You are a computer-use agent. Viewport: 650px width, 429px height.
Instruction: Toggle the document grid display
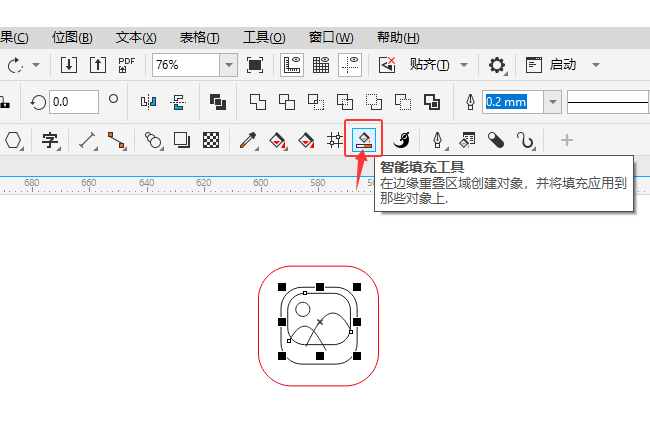321,65
